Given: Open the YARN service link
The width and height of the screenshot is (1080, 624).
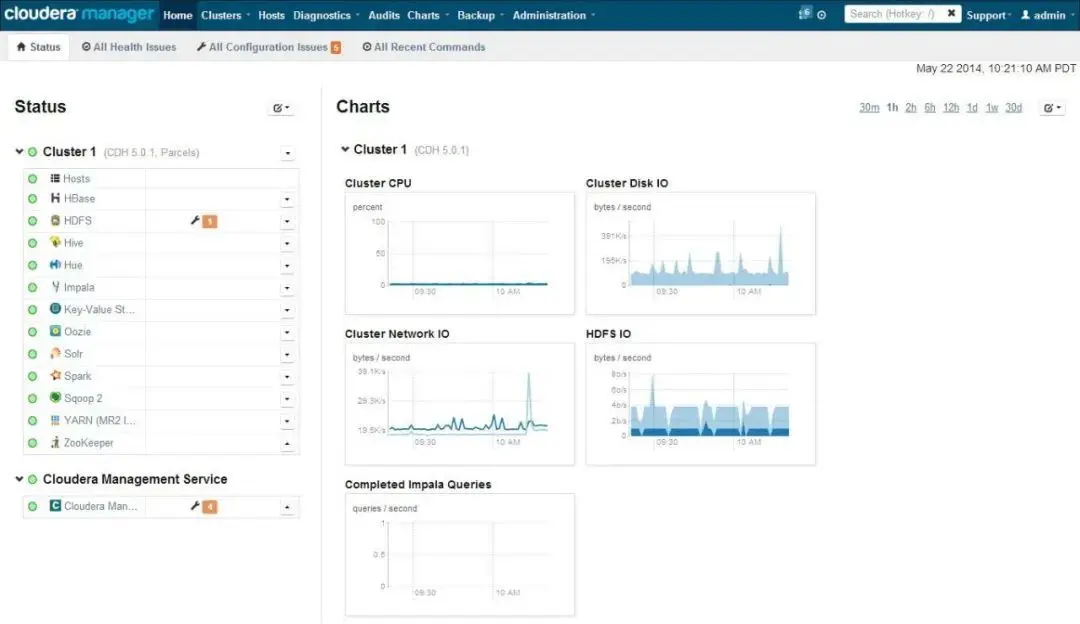Looking at the screenshot, I should [99, 421].
